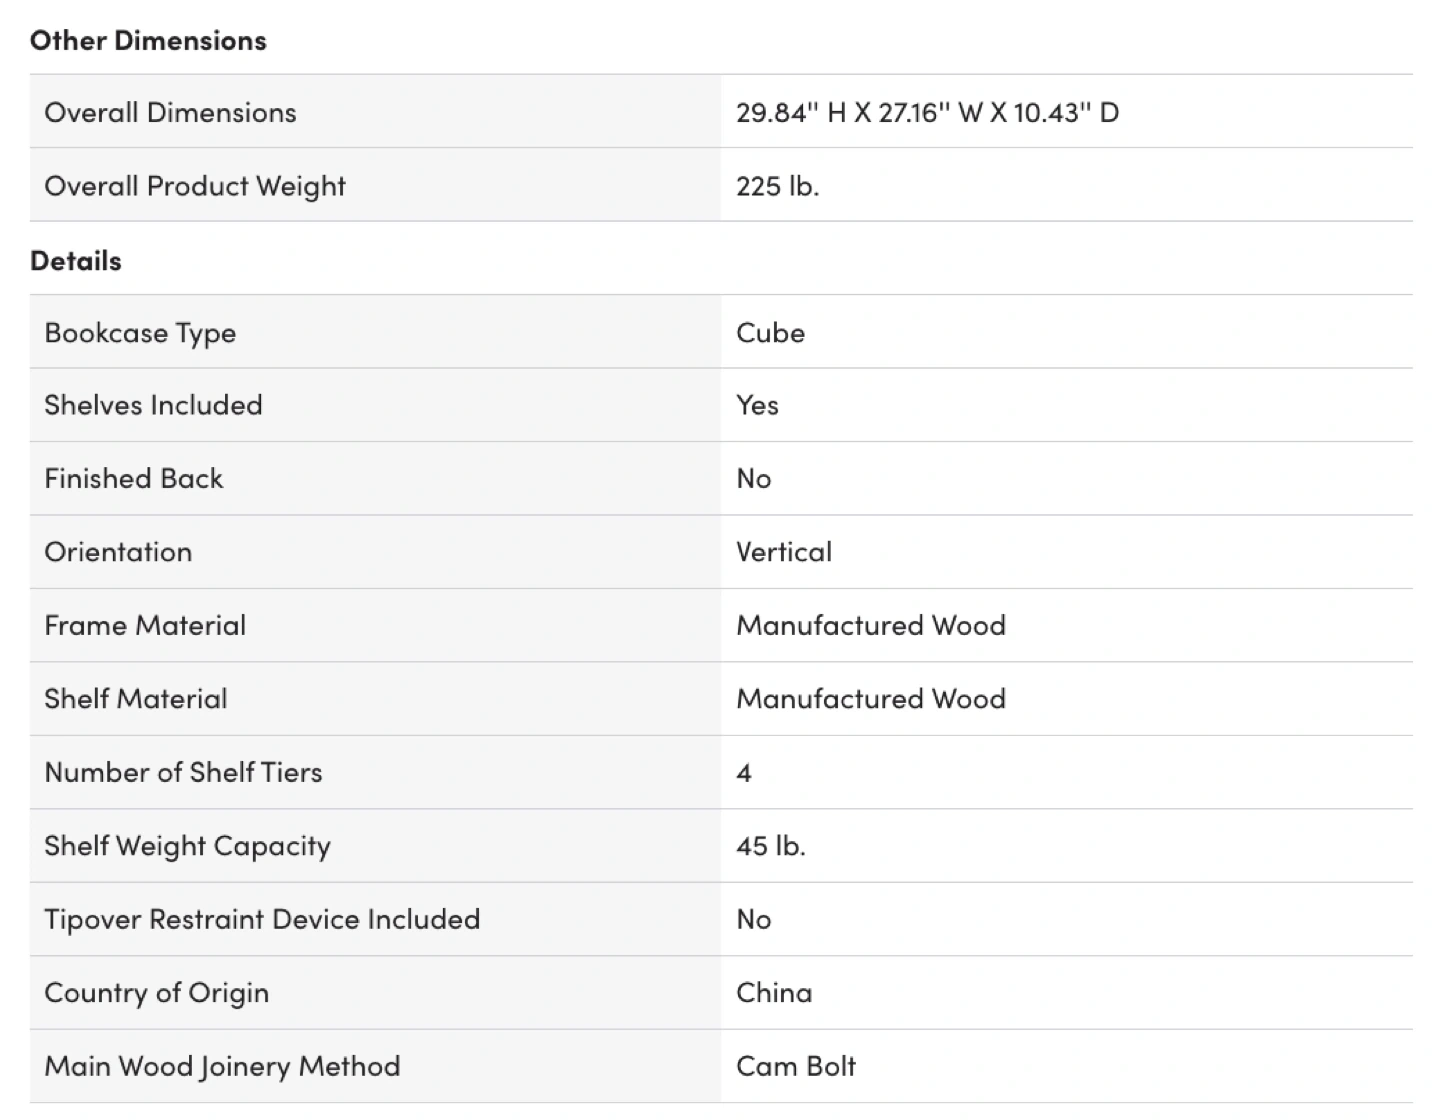The width and height of the screenshot is (1440, 1120).
Task: Click the Shelves Included label
Action: click(153, 405)
